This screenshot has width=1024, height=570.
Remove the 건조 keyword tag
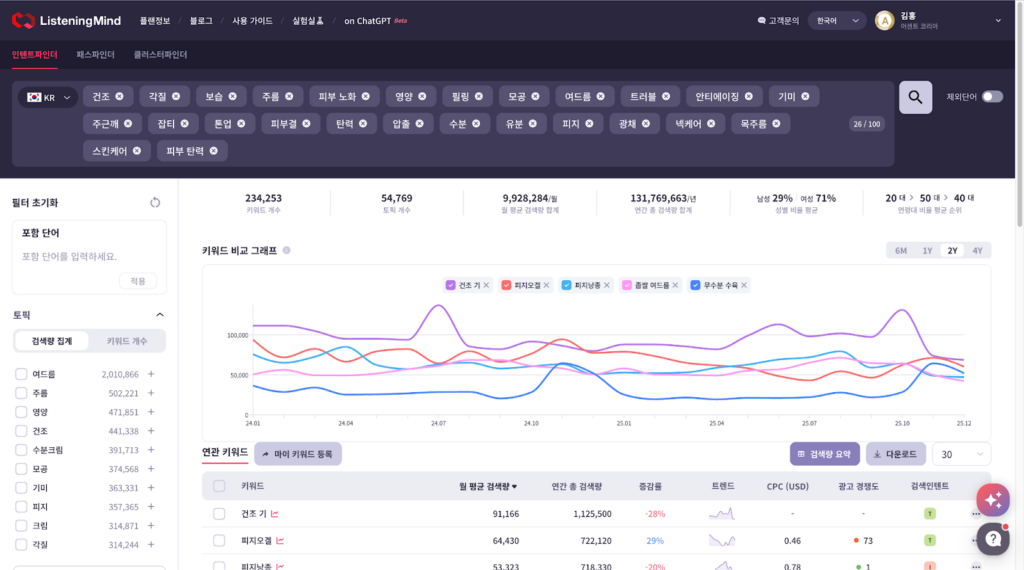point(119,96)
